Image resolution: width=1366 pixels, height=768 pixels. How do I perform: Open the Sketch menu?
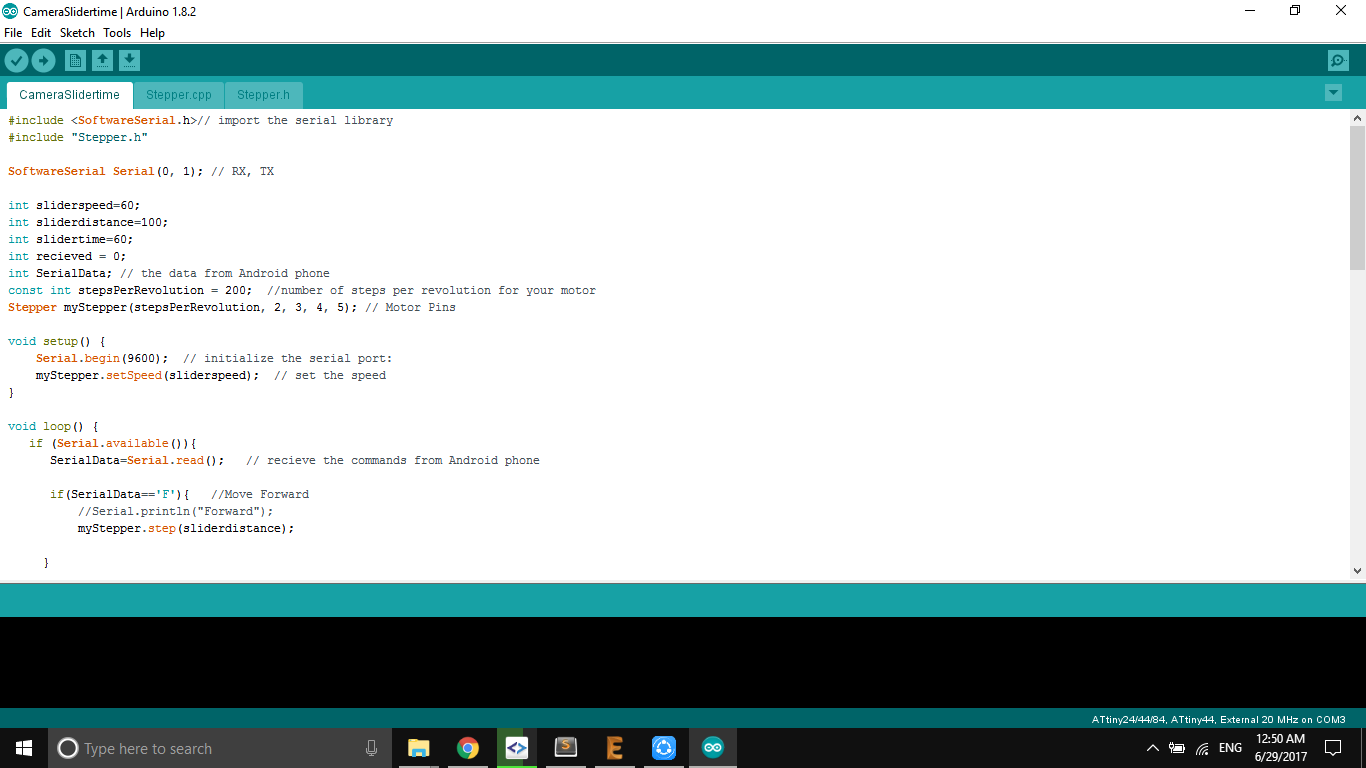pos(77,33)
